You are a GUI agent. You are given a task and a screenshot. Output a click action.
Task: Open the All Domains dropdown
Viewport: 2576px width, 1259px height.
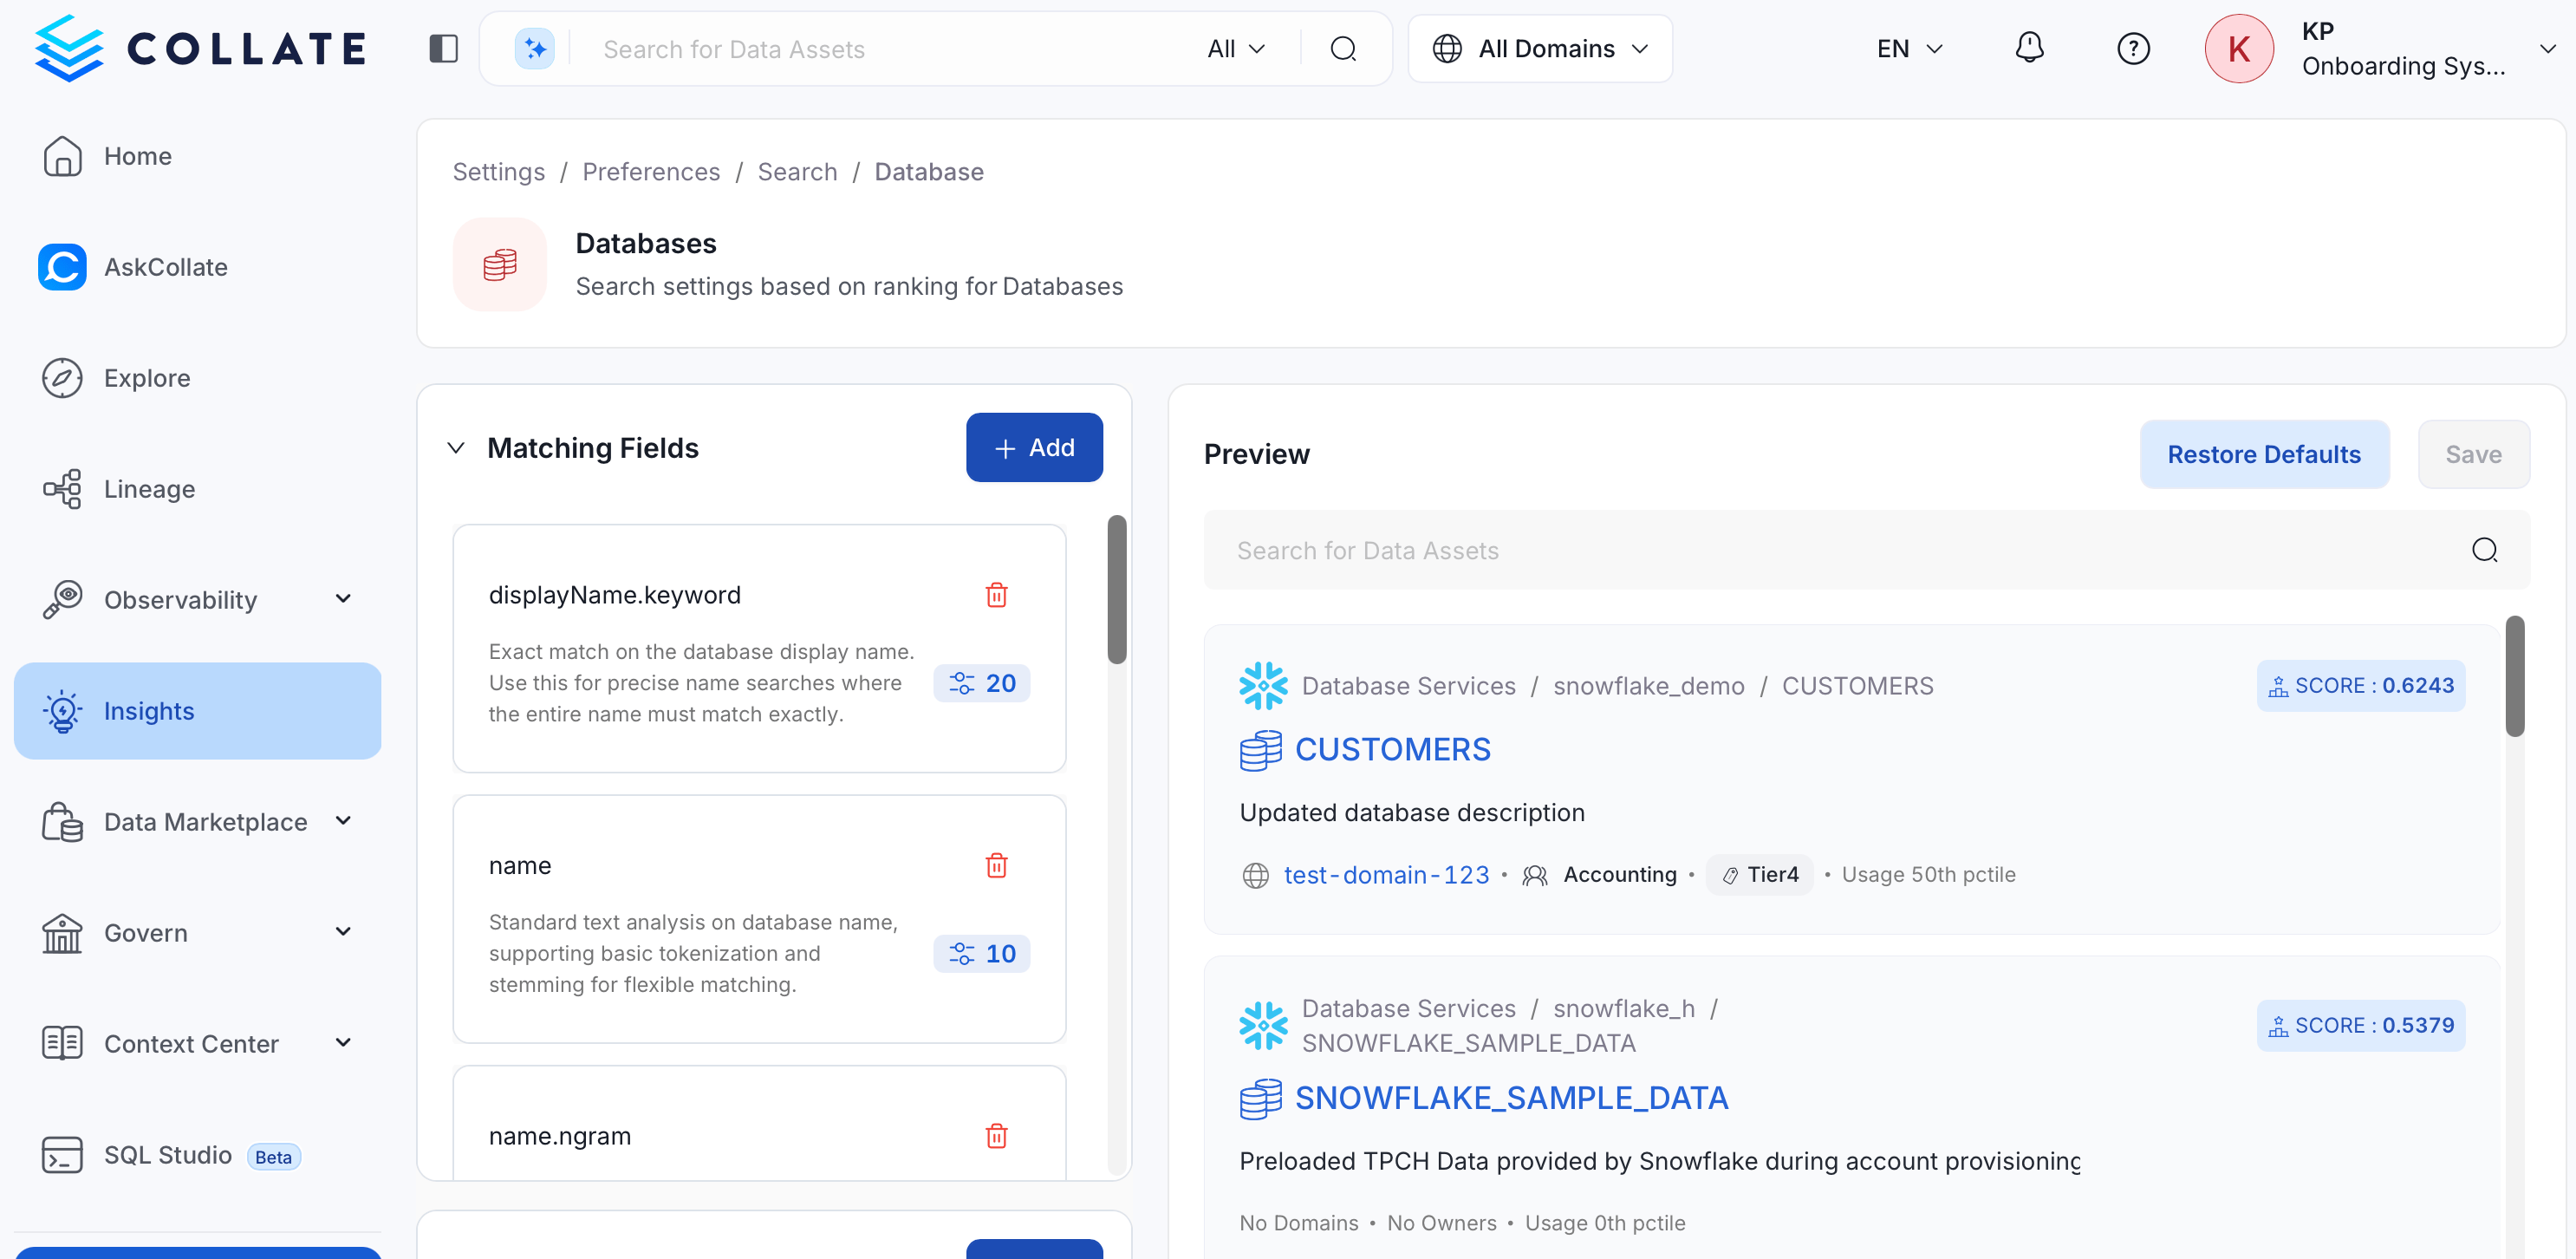[x=1540, y=48]
